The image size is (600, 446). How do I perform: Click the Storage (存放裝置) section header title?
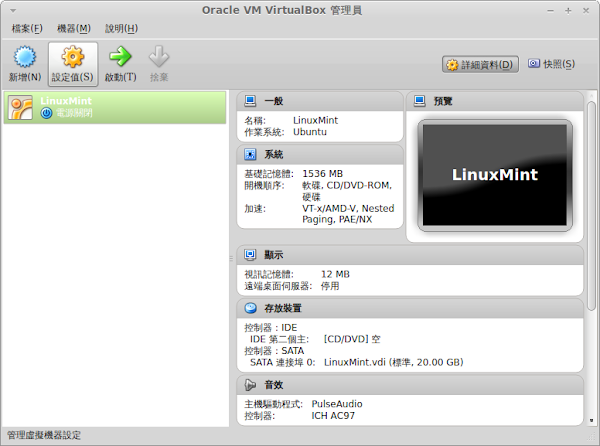pyautogui.click(x=283, y=308)
